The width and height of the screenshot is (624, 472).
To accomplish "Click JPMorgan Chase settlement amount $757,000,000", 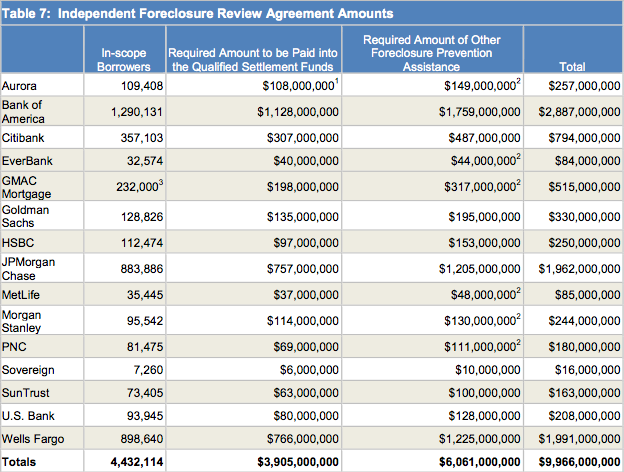I will [x=303, y=269].
